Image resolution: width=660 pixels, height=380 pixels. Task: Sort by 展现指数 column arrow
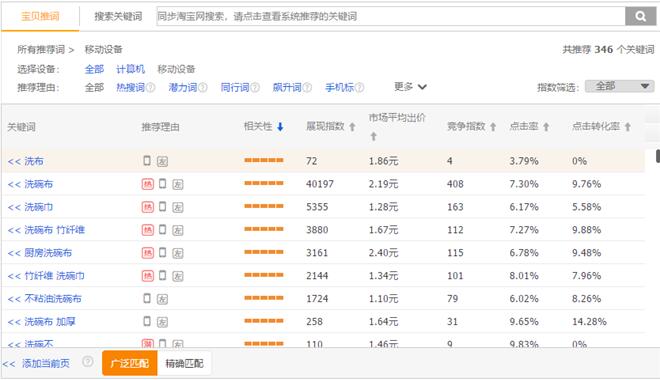(353, 127)
